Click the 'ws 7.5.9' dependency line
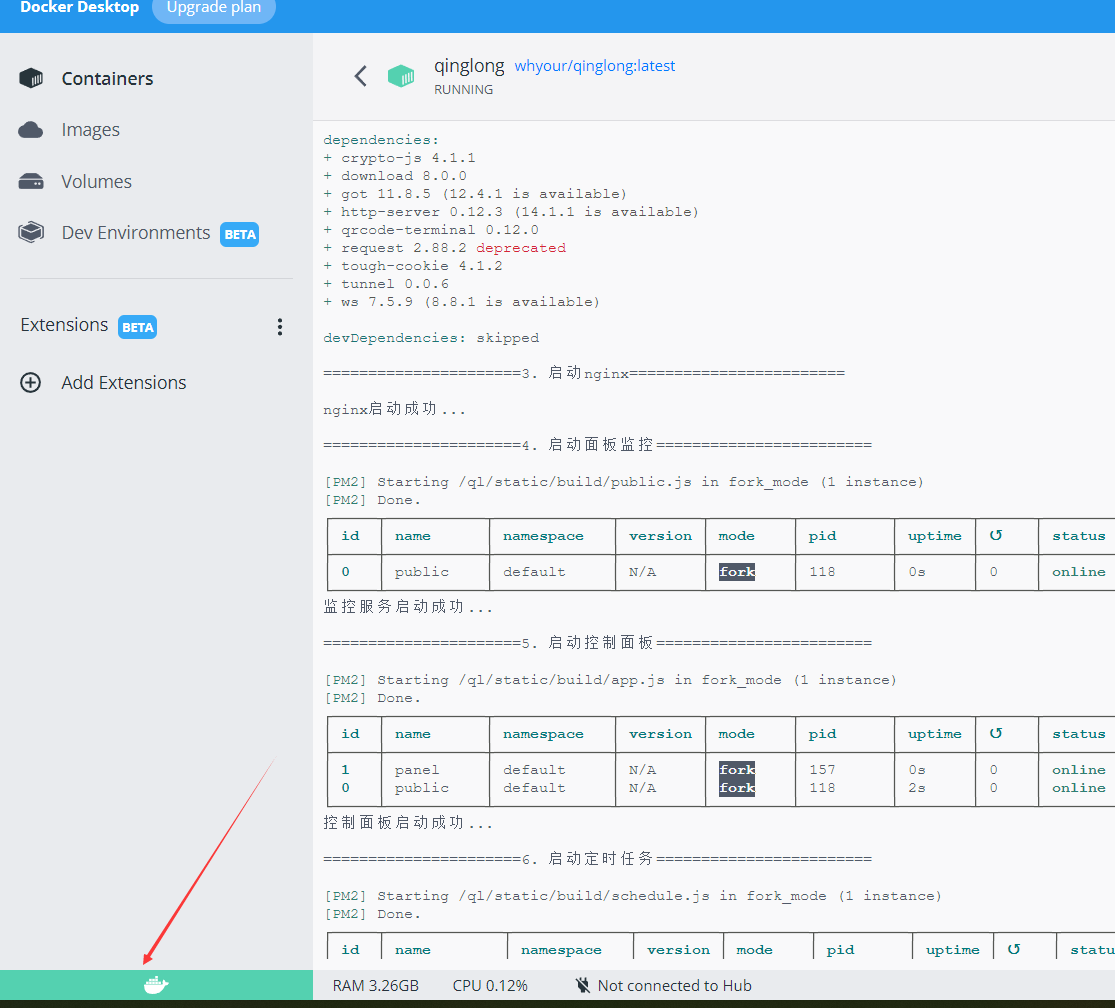 coord(462,302)
